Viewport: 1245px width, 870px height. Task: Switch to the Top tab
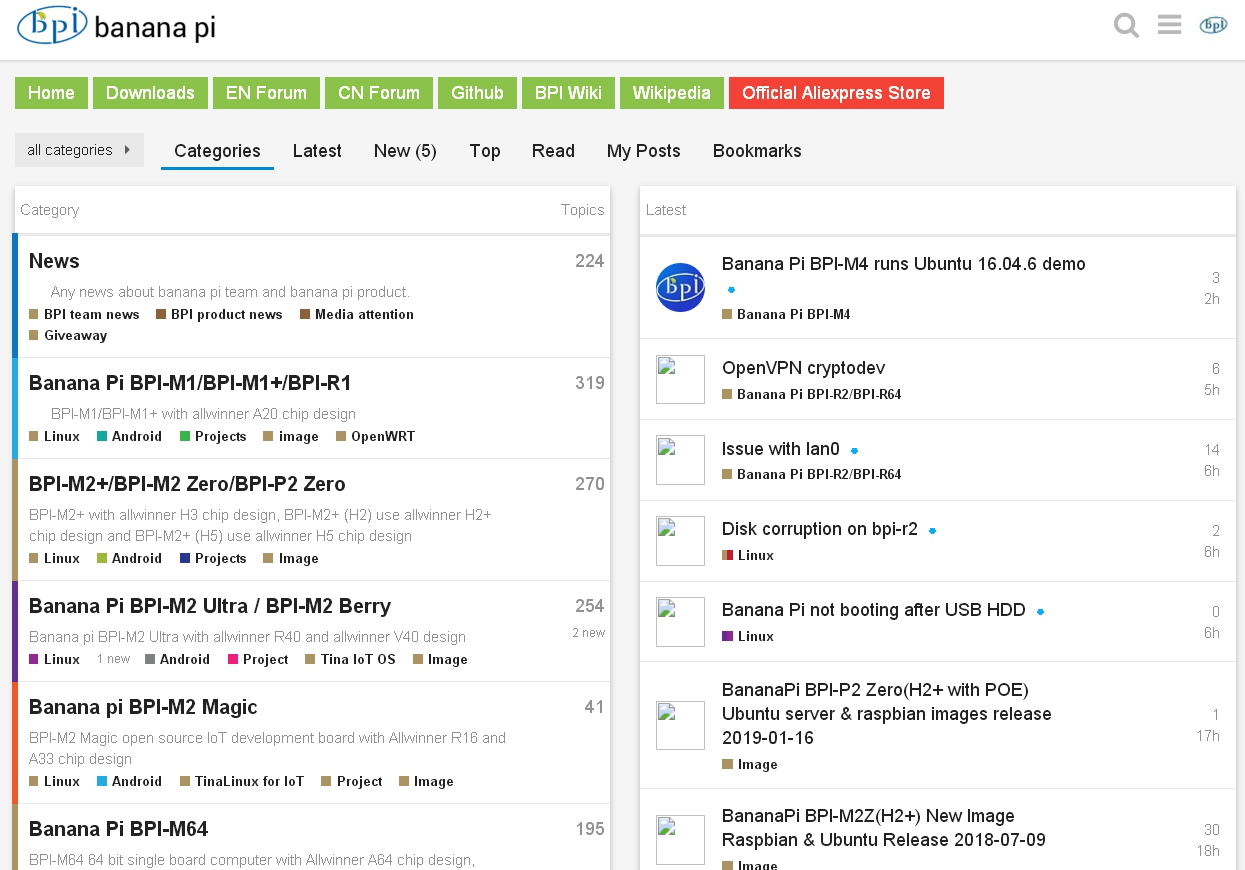click(x=485, y=151)
